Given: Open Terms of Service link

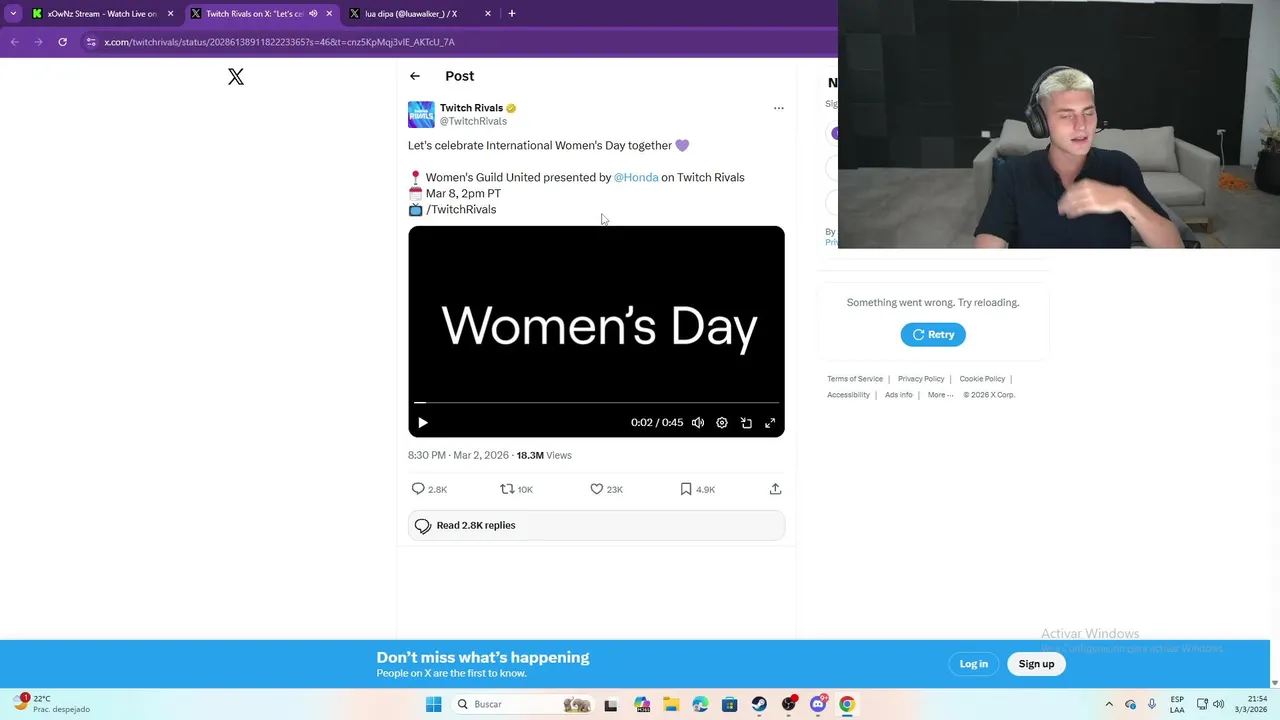Looking at the screenshot, I should (855, 379).
